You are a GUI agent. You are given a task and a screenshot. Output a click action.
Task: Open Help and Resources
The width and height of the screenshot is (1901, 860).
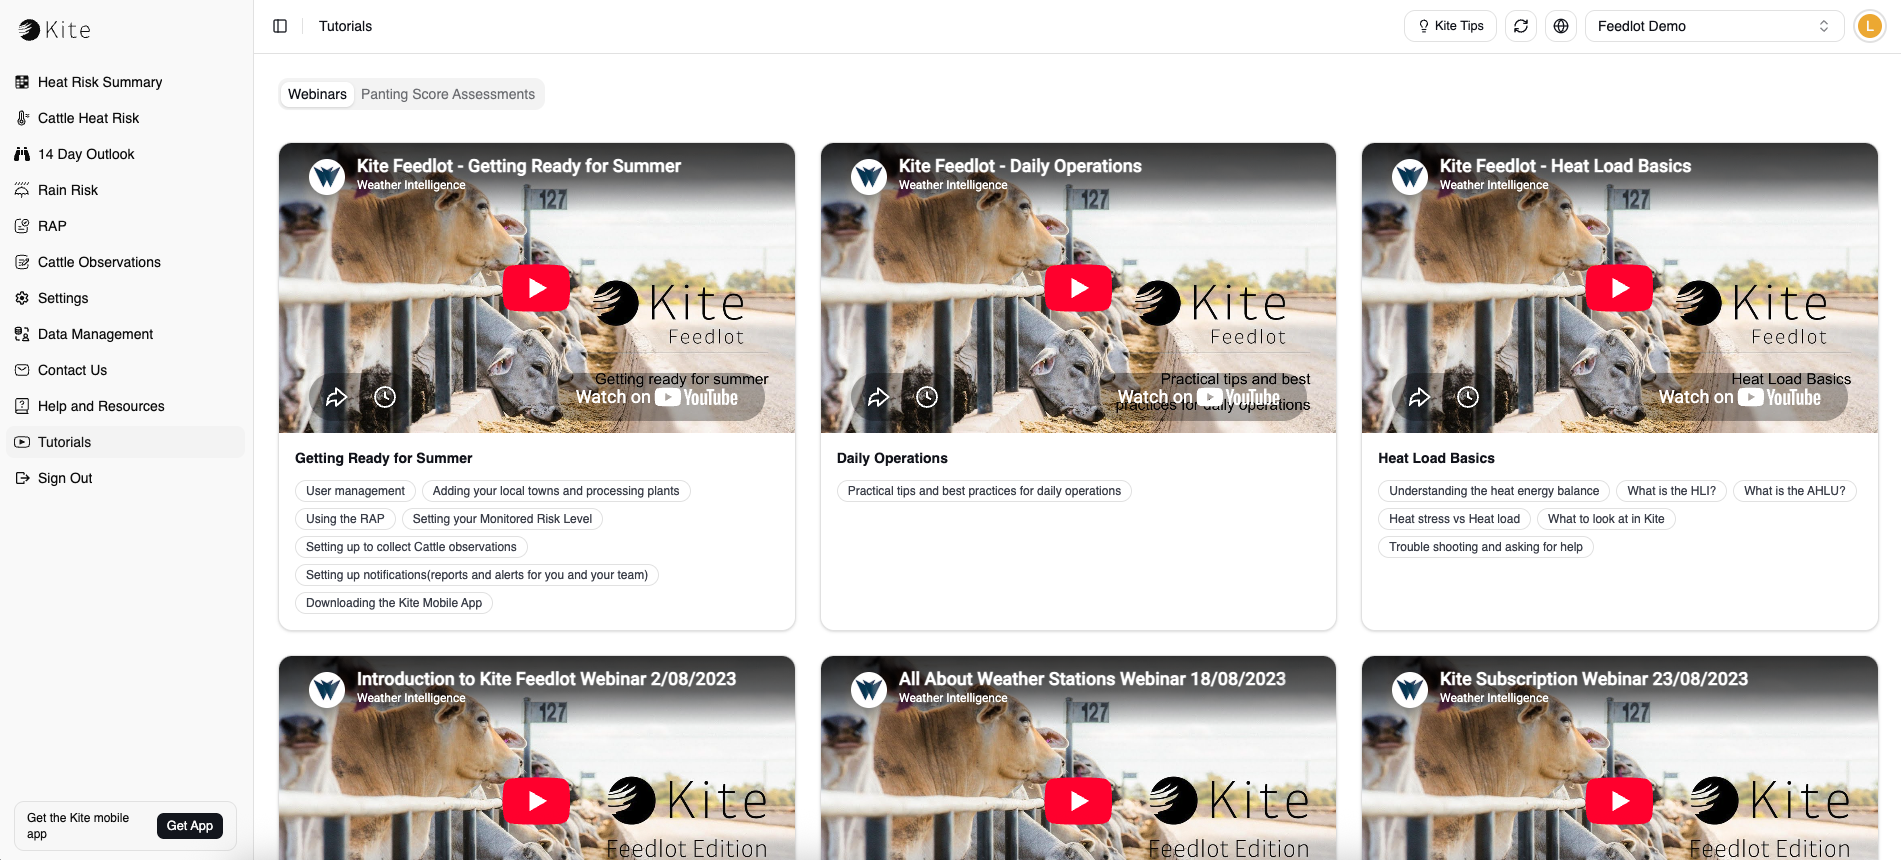click(x=126, y=406)
